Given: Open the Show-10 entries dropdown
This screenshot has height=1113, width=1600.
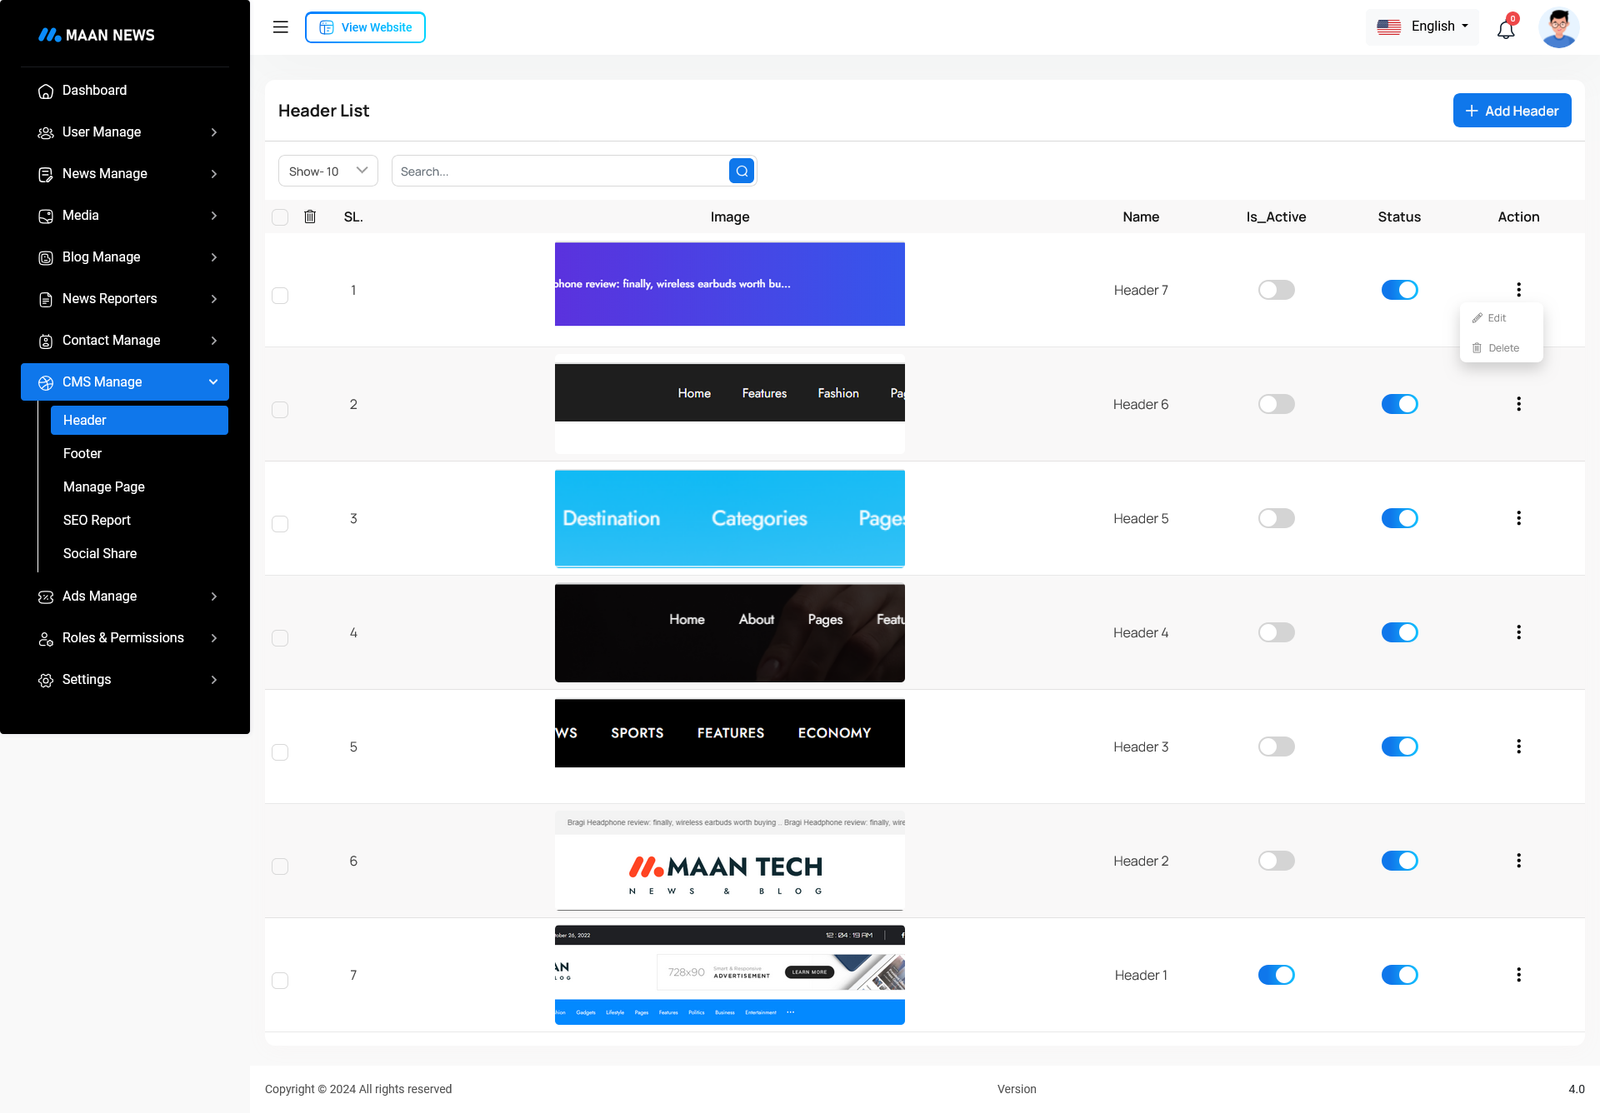Looking at the screenshot, I should [327, 171].
